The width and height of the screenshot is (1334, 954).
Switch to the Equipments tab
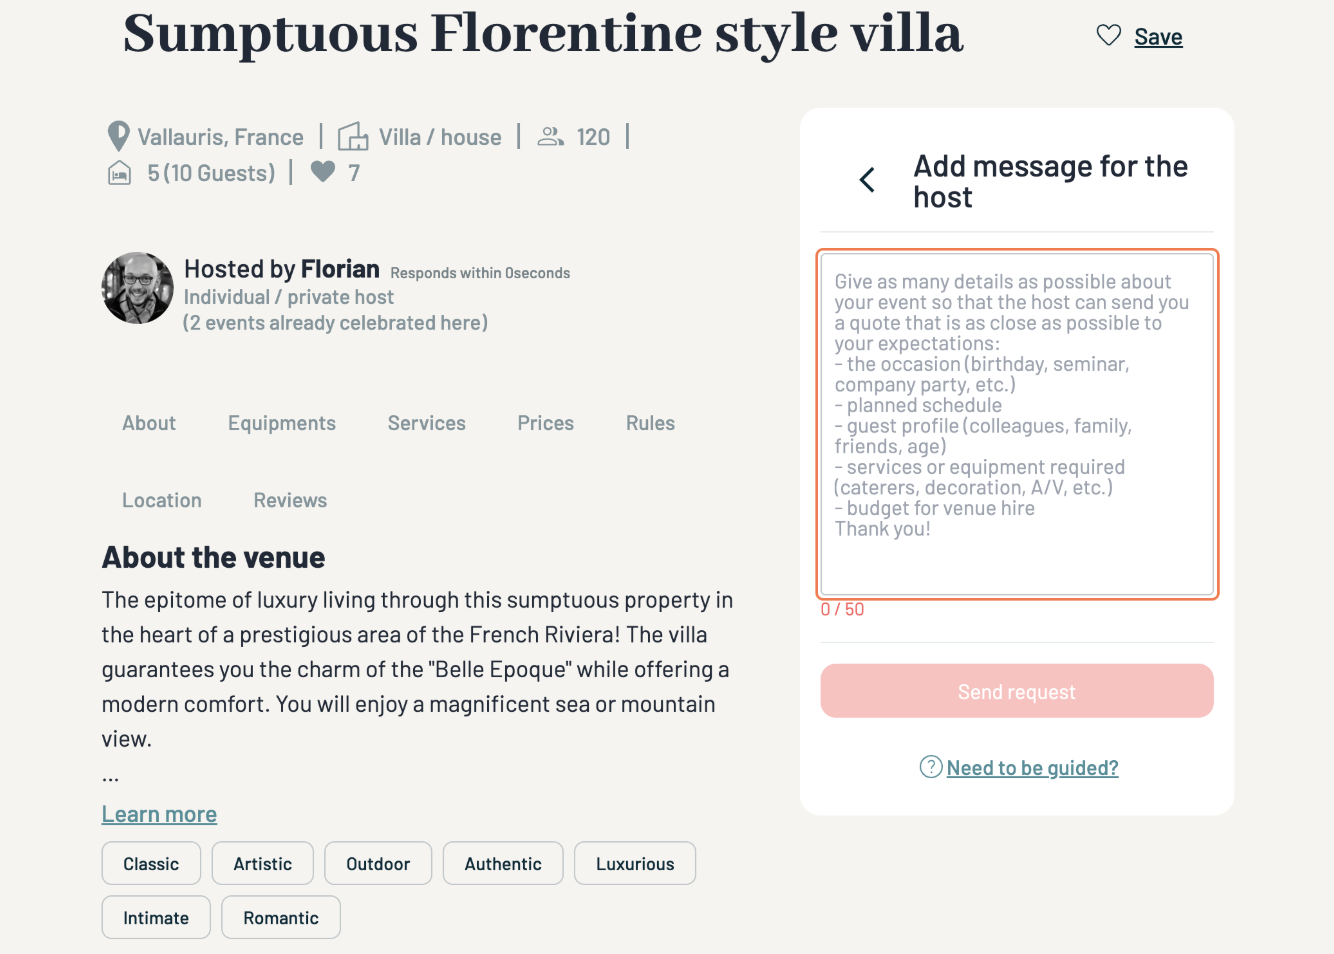(281, 423)
